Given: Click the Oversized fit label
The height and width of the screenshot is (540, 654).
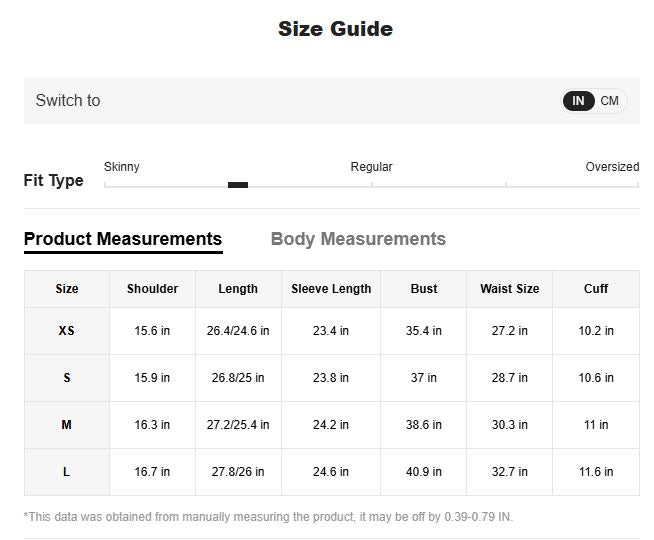Looking at the screenshot, I should 612,167.
